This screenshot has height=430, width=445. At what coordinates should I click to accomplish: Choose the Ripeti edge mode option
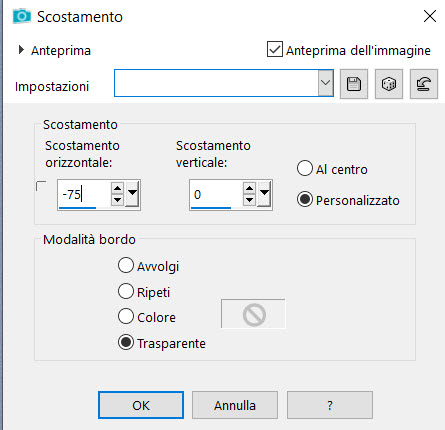[126, 291]
